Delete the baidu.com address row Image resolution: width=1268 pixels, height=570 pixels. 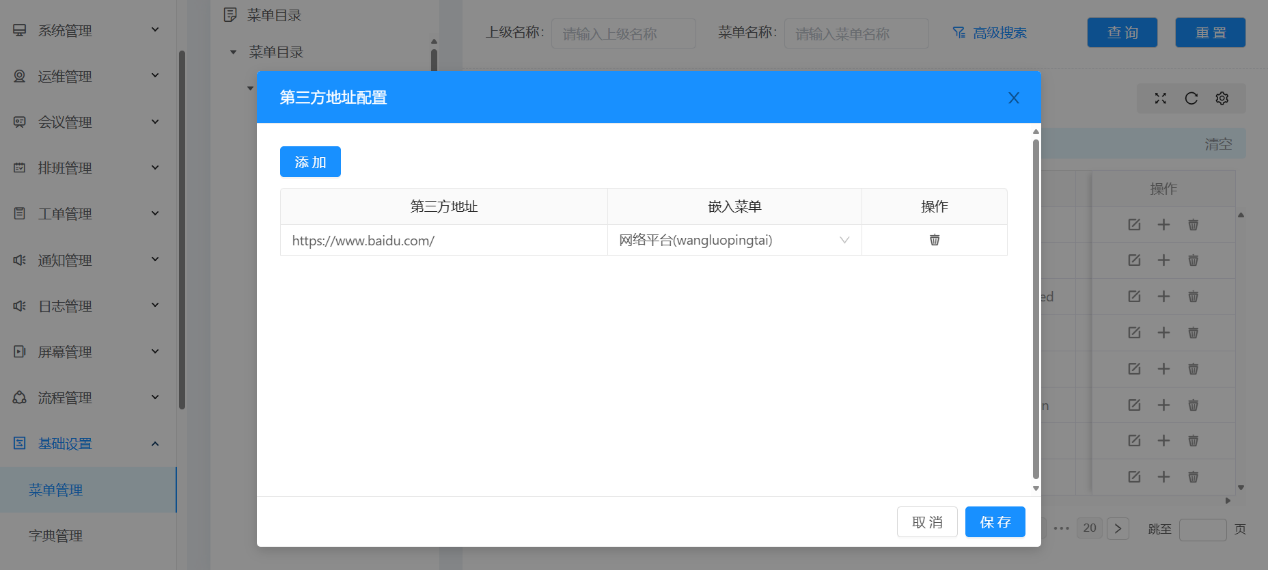(934, 240)
